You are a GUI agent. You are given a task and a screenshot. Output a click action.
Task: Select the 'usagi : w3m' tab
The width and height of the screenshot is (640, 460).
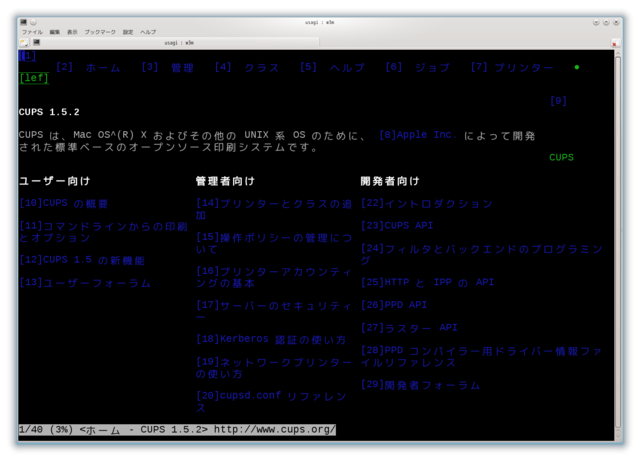(179, 42)
